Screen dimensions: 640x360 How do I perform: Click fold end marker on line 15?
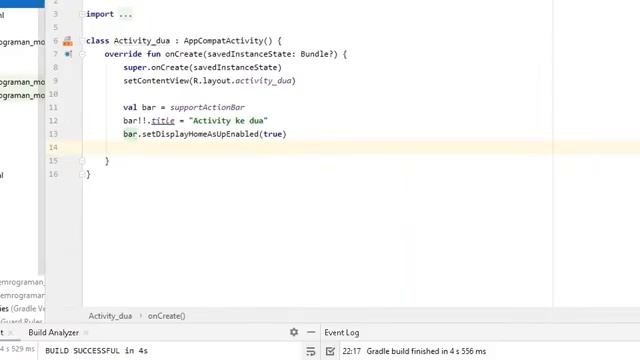(x=82, y=161)
